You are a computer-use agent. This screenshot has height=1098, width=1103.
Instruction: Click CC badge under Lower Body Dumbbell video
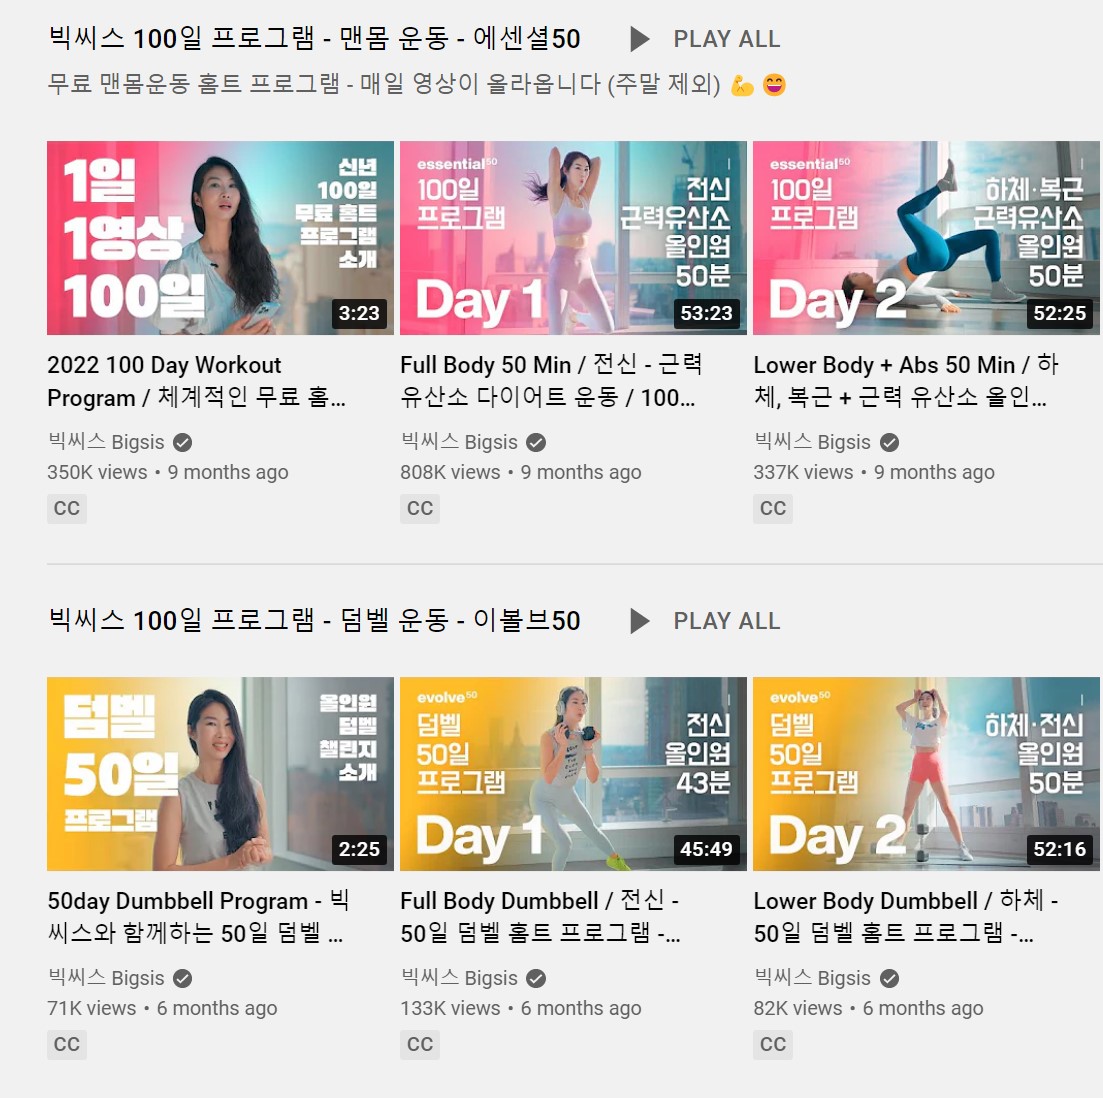coord(773,1045)
